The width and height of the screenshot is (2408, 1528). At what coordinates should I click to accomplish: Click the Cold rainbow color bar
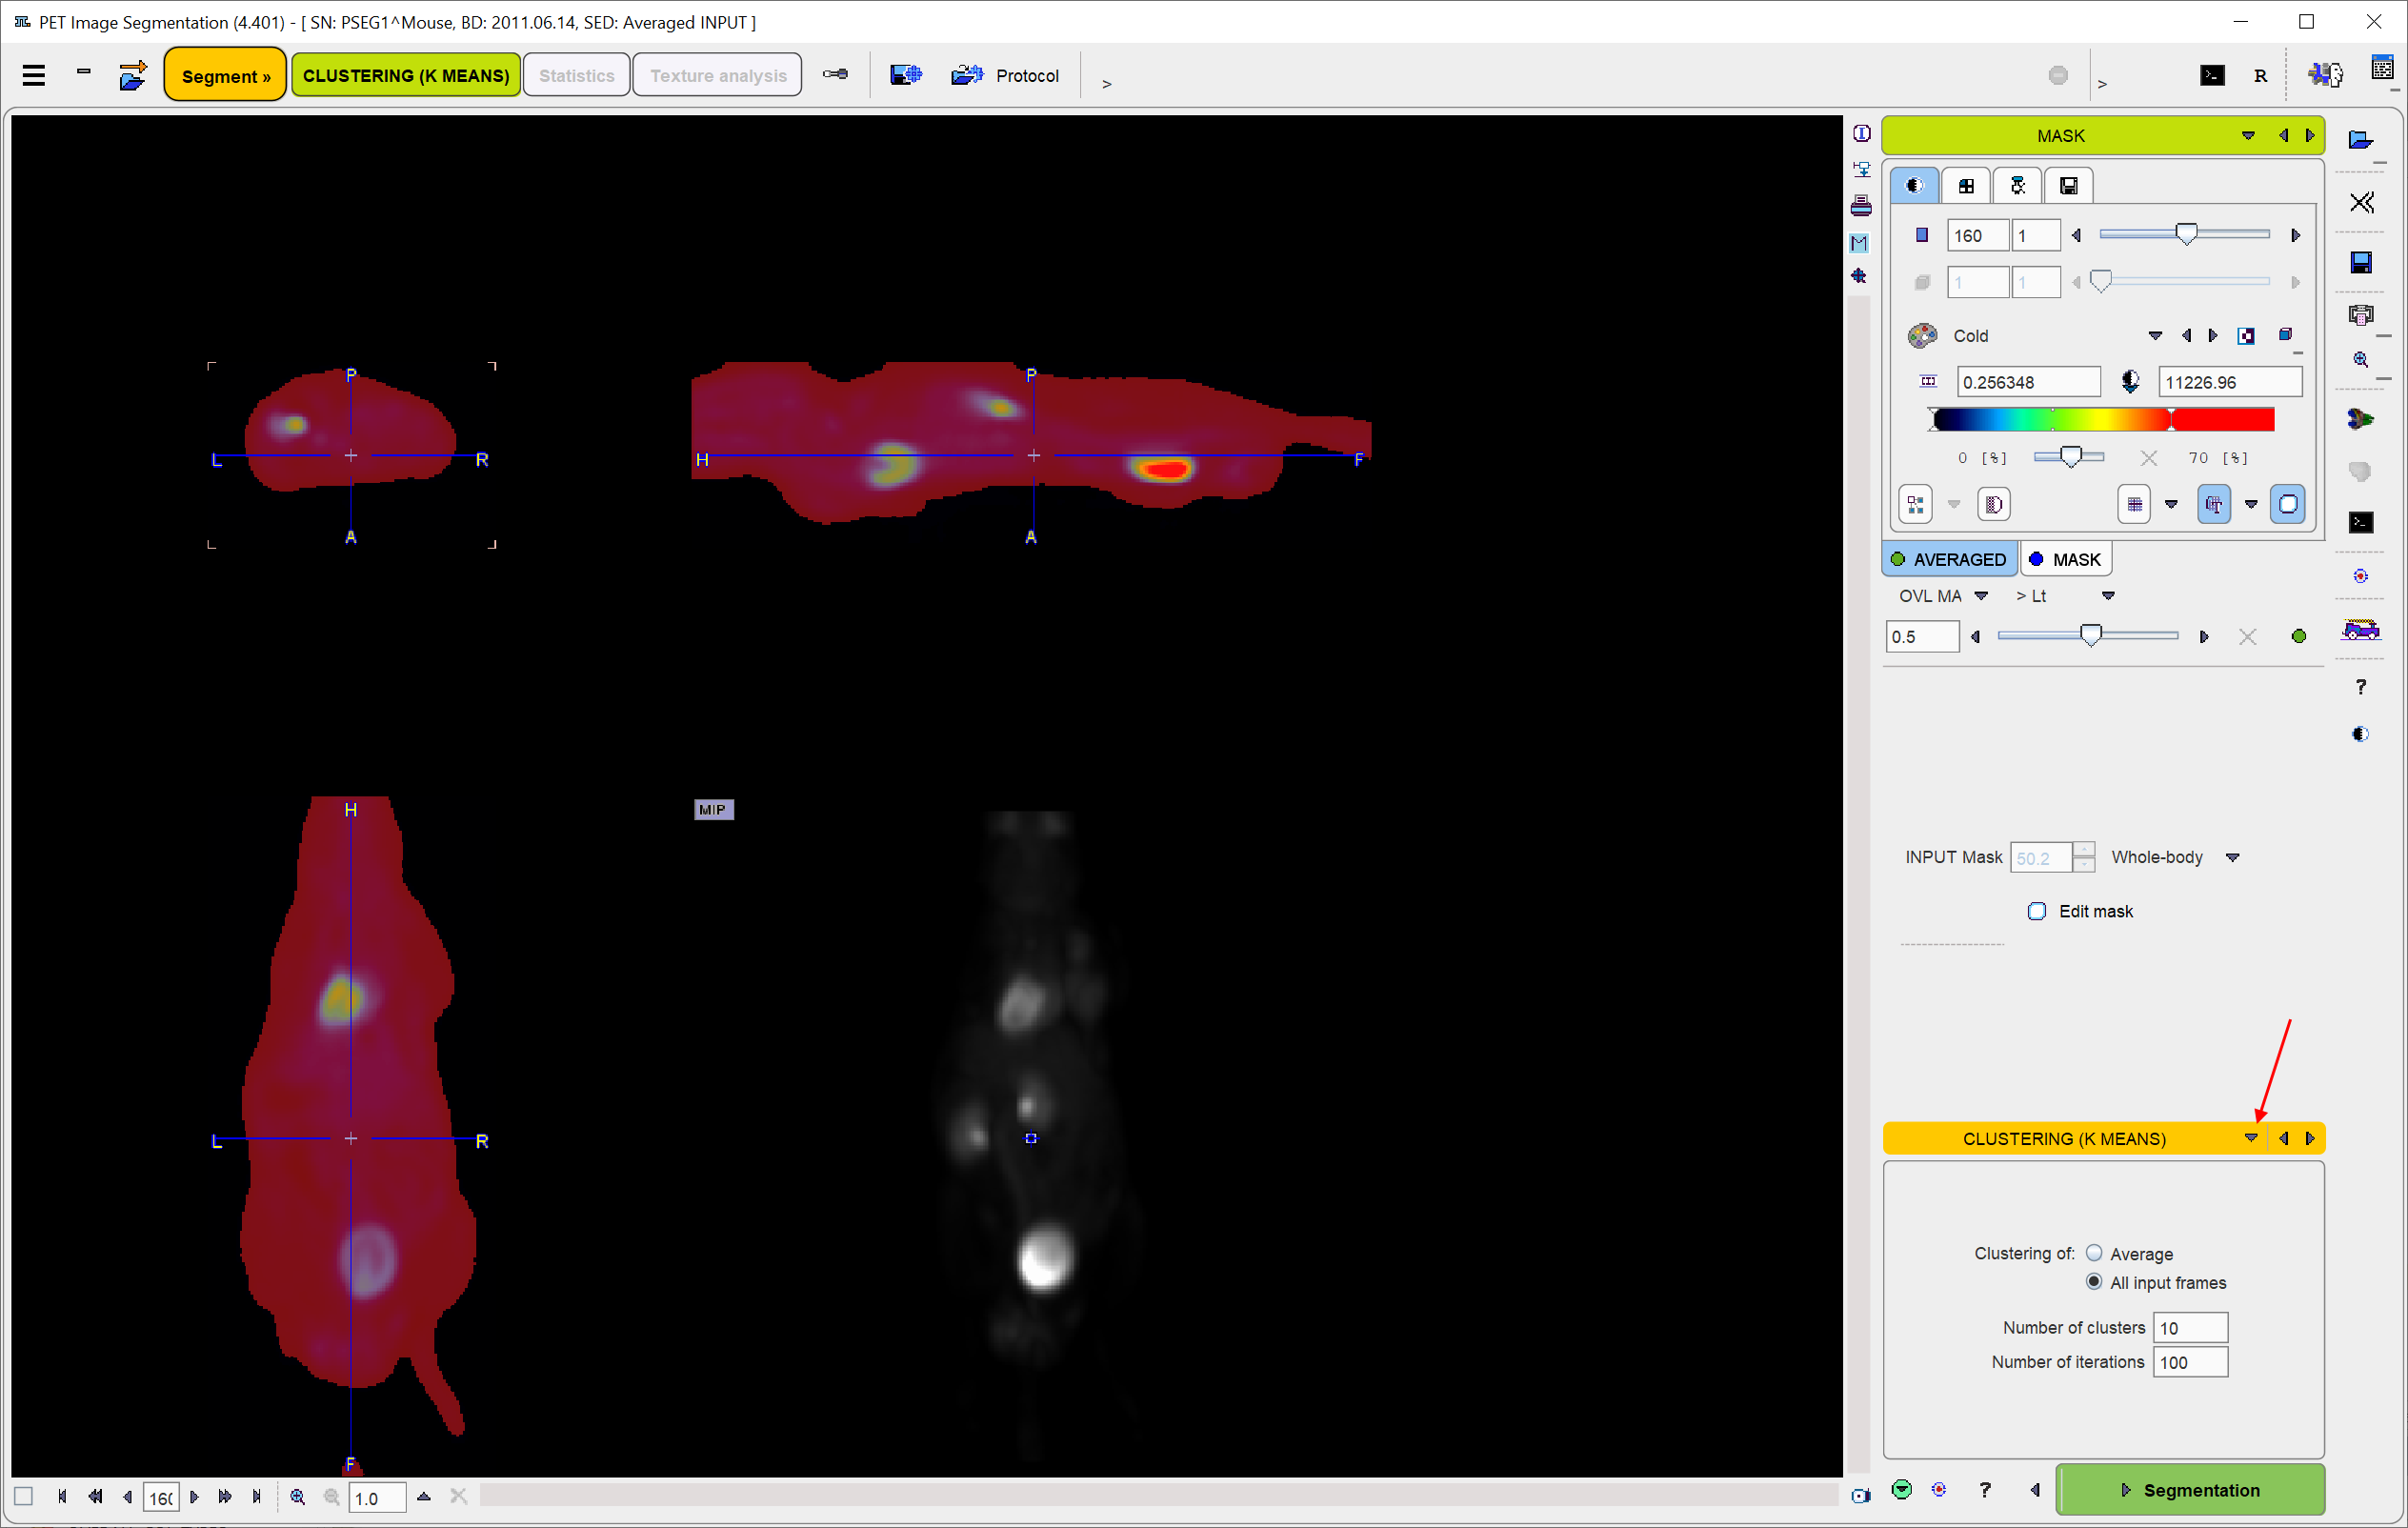pyautogui.click(x=2103, y=419)
